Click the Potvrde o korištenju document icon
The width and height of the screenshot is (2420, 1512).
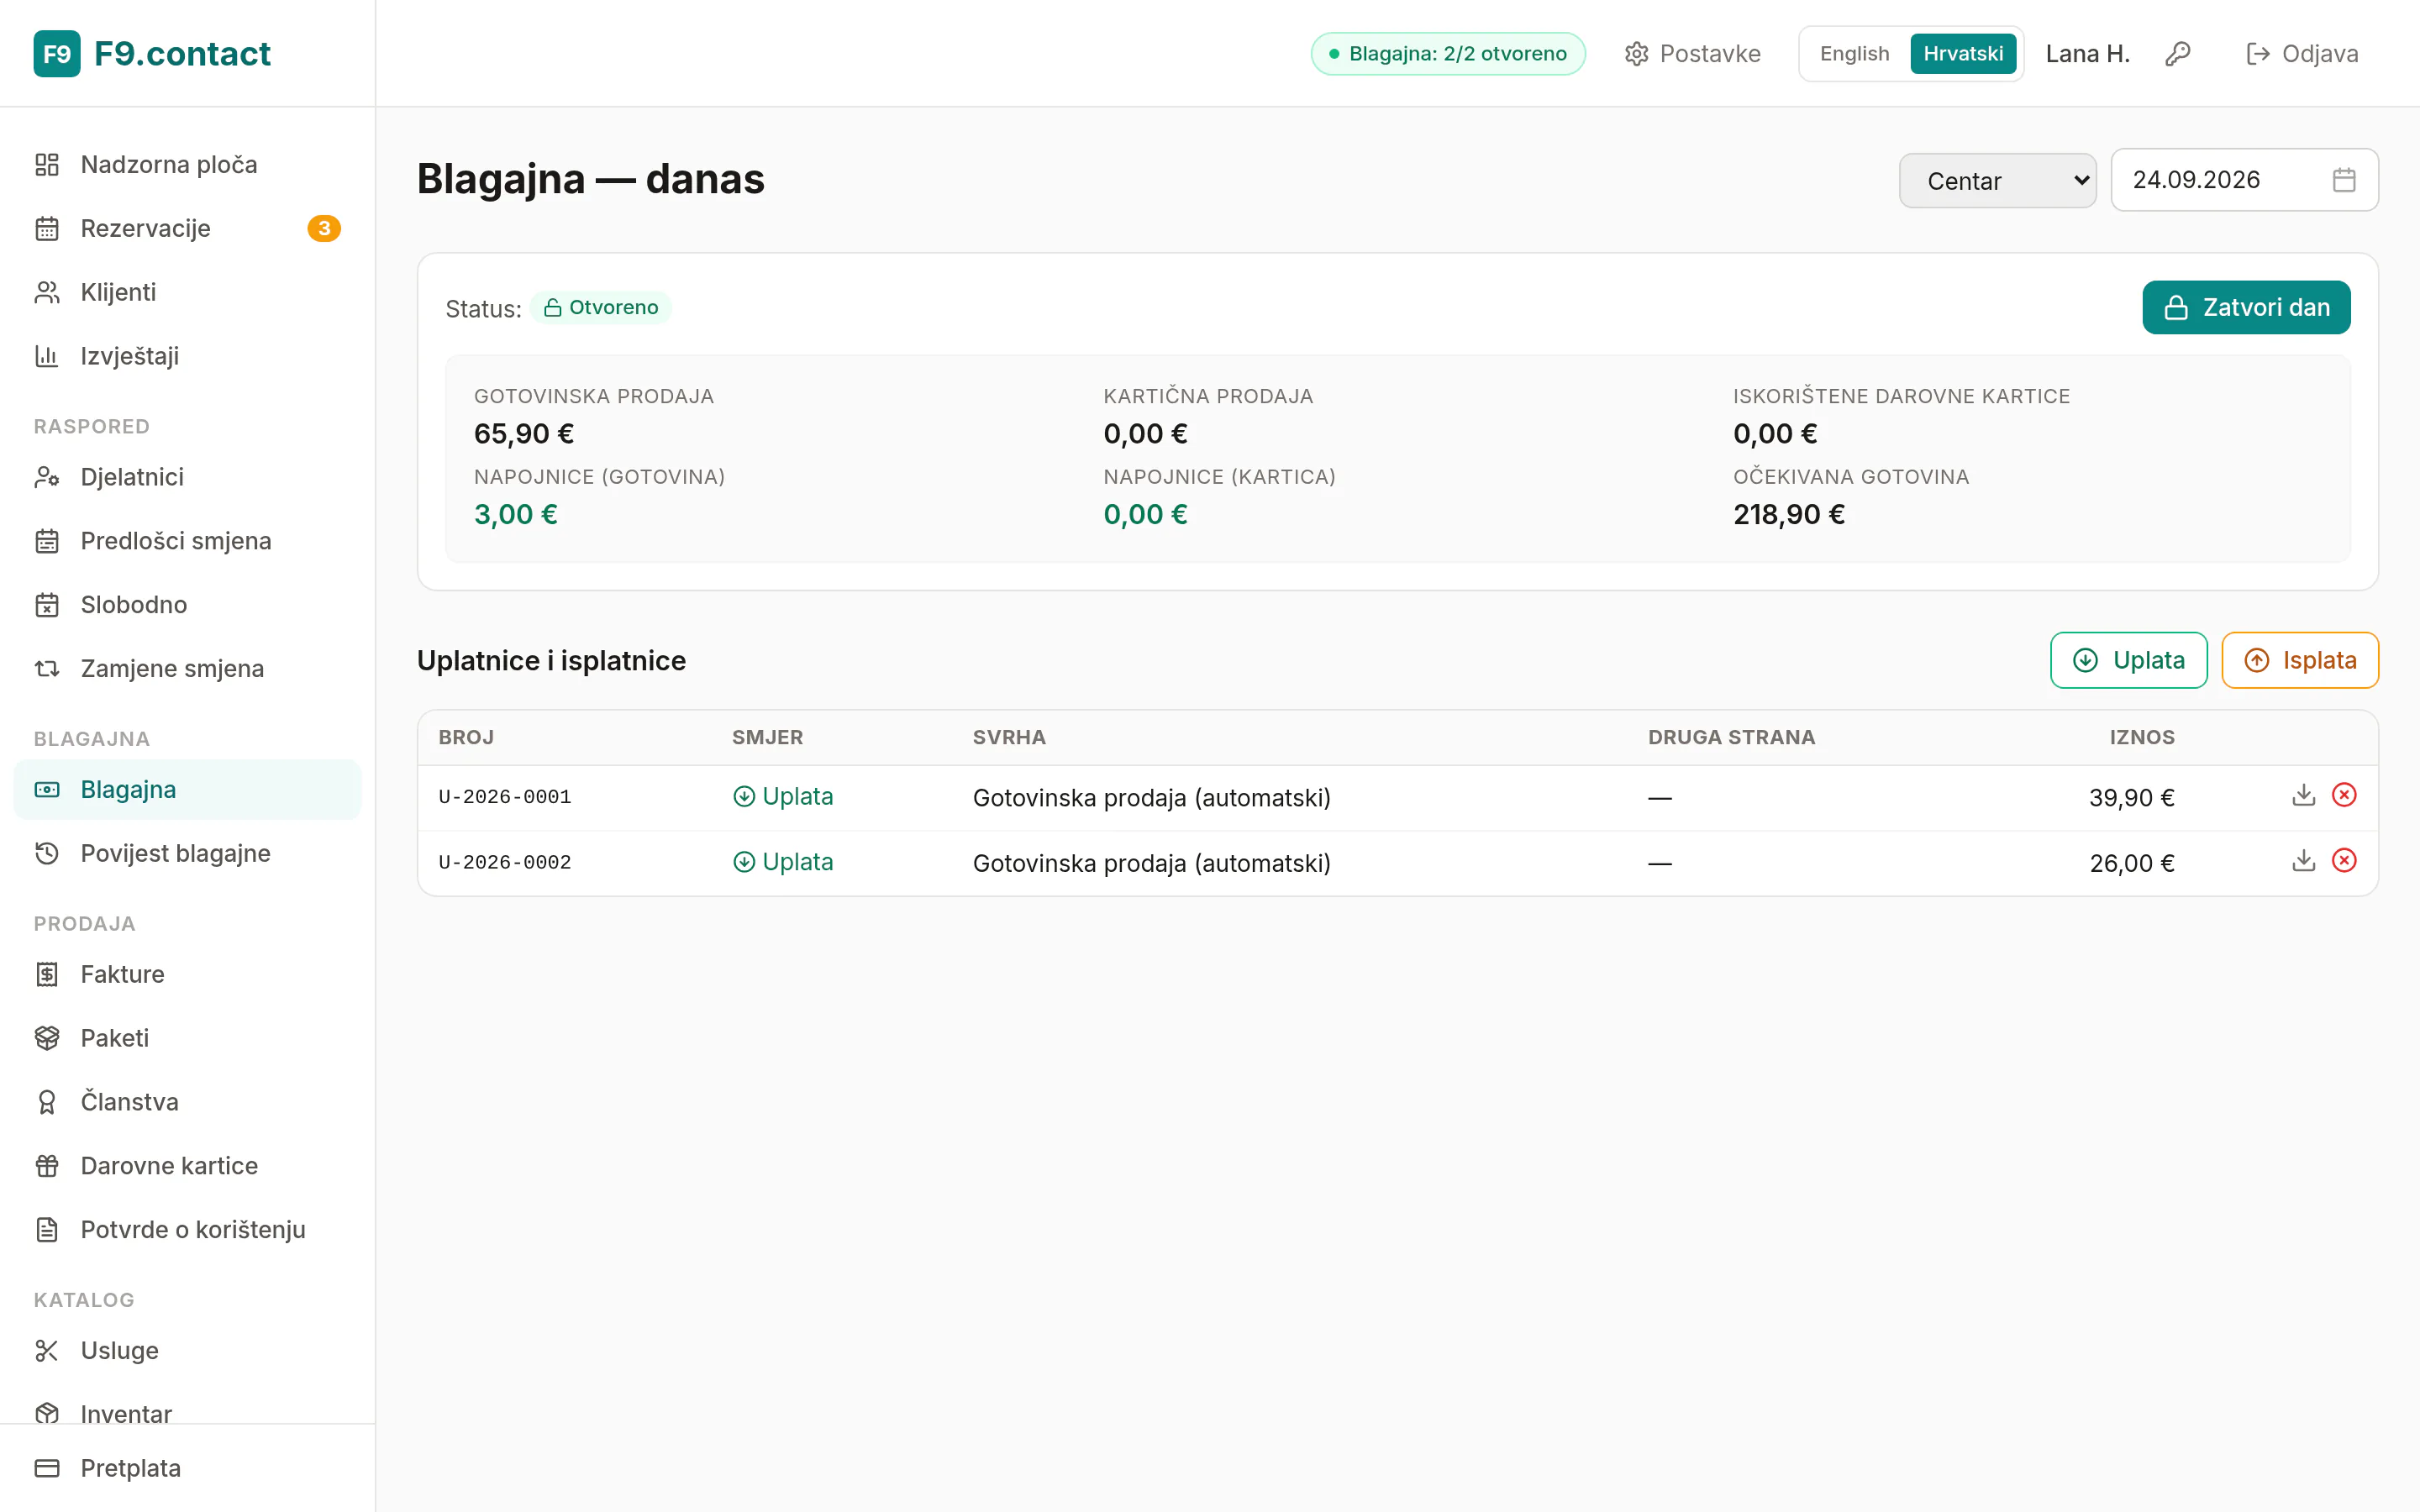(47, 1231)
